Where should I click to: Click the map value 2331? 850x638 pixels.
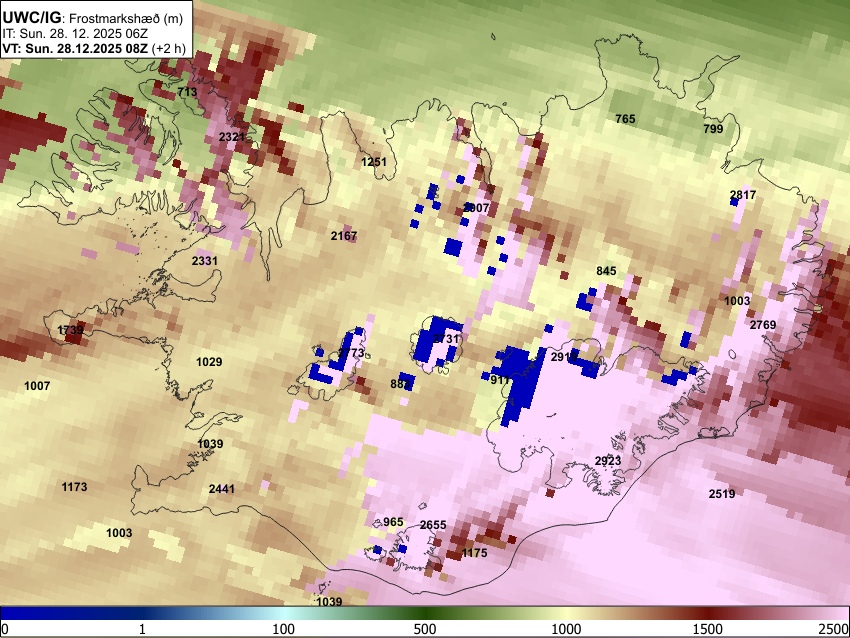point(205,261)
